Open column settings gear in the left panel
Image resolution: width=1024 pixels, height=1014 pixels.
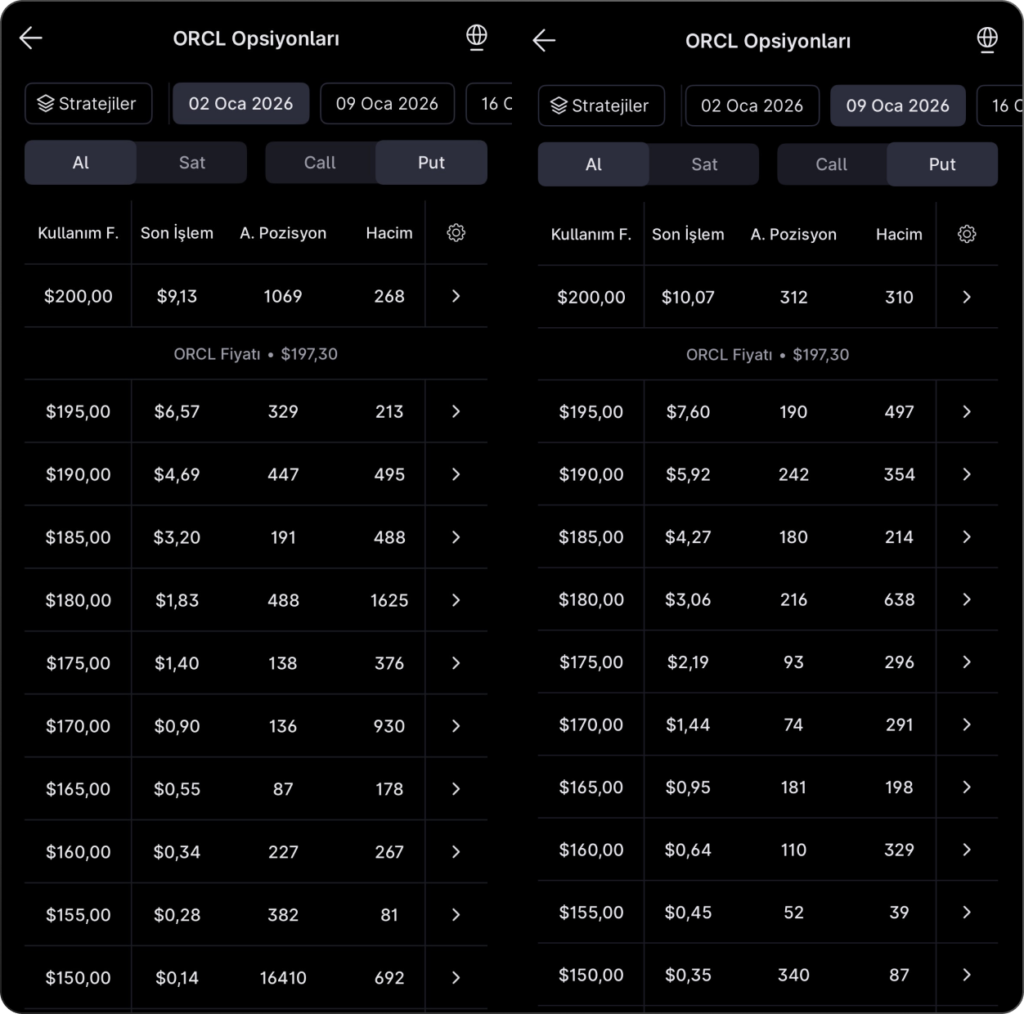pyautogui.click(x=456, y=233)
